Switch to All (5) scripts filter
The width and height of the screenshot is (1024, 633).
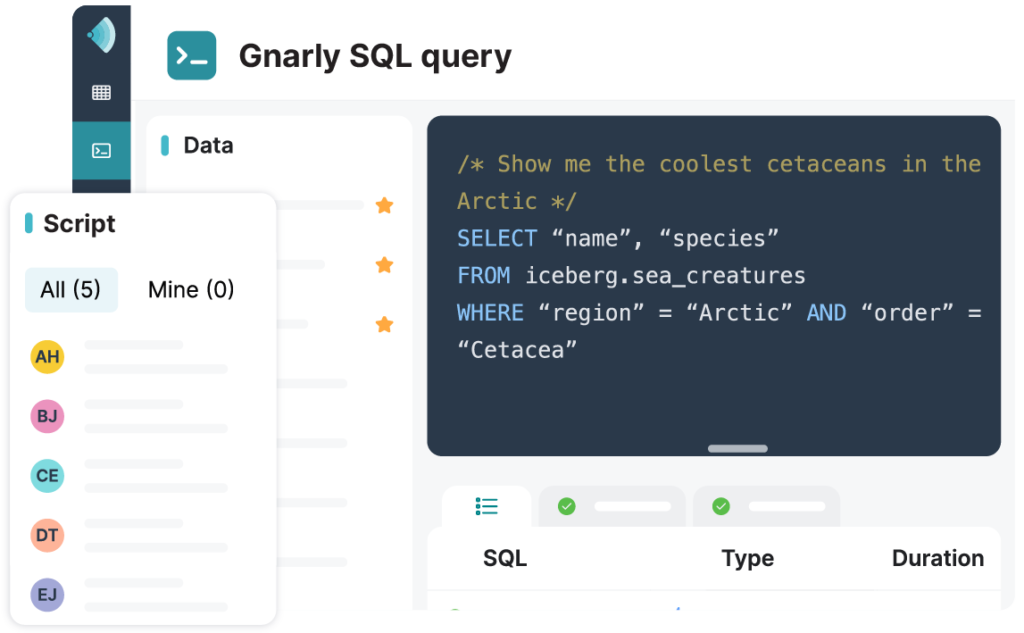(71, 289)
